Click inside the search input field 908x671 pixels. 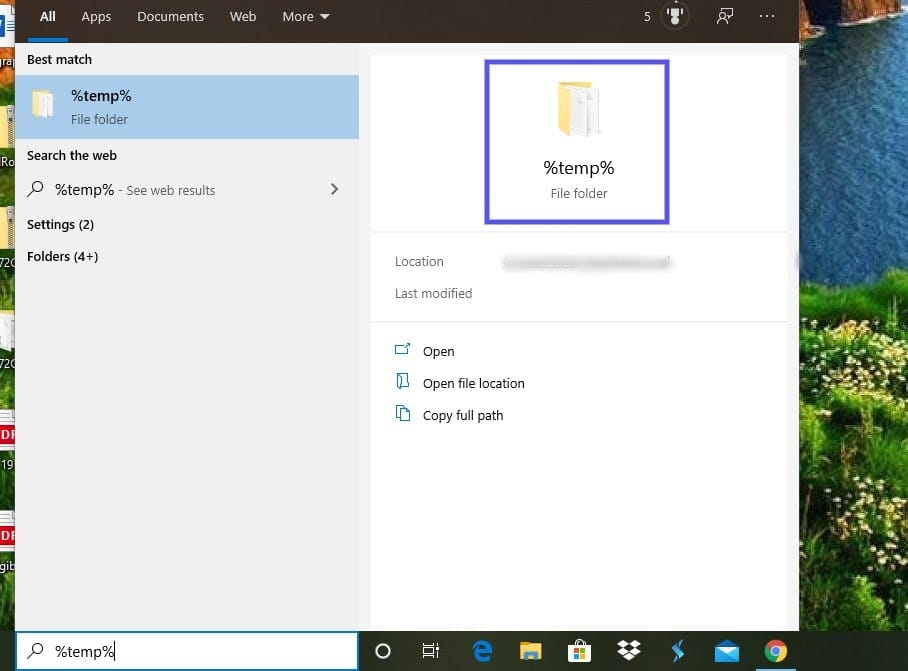[x=185, y=651]
